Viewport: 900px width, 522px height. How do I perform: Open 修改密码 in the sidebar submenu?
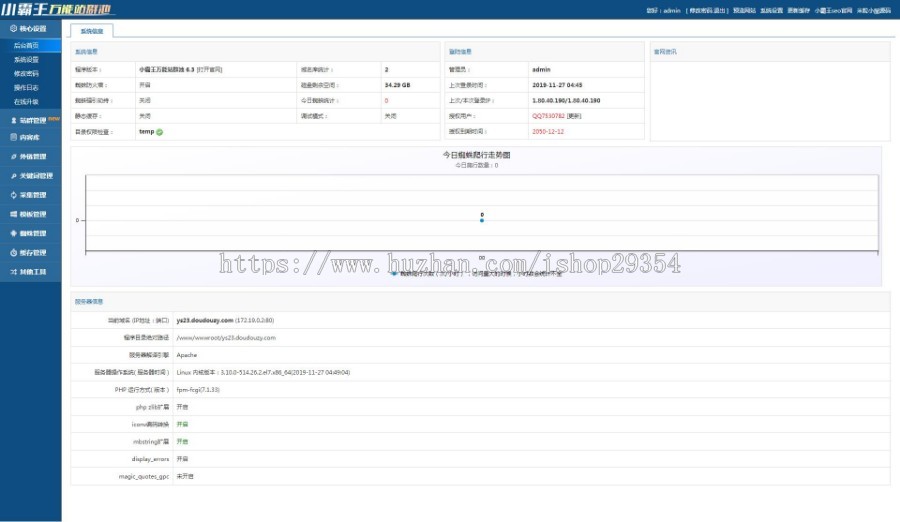(27, 73)
